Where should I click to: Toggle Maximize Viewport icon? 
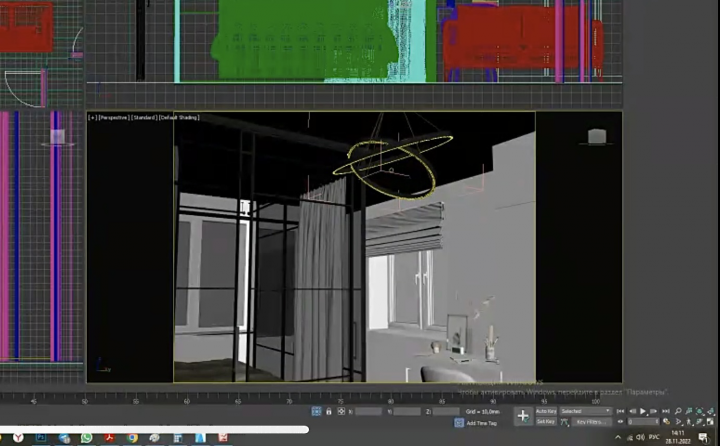(710, 422)
